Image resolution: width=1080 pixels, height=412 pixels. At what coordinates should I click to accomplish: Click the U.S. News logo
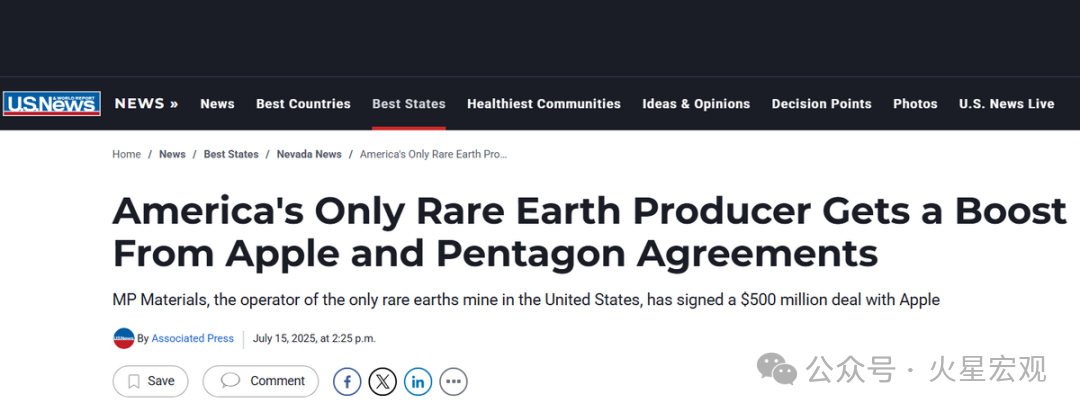click(51, 104)
